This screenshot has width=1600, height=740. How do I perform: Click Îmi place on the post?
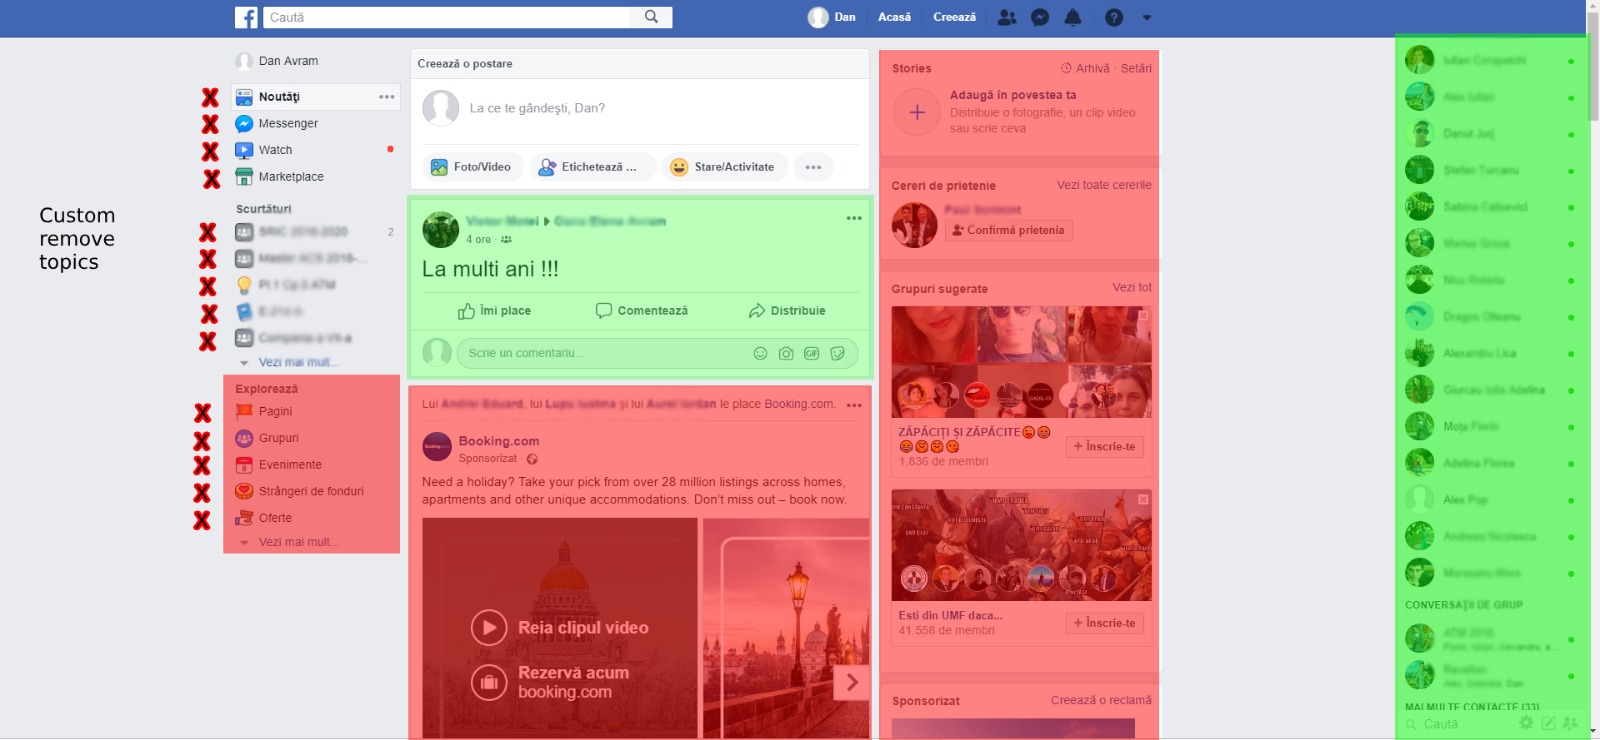[494, 311]
